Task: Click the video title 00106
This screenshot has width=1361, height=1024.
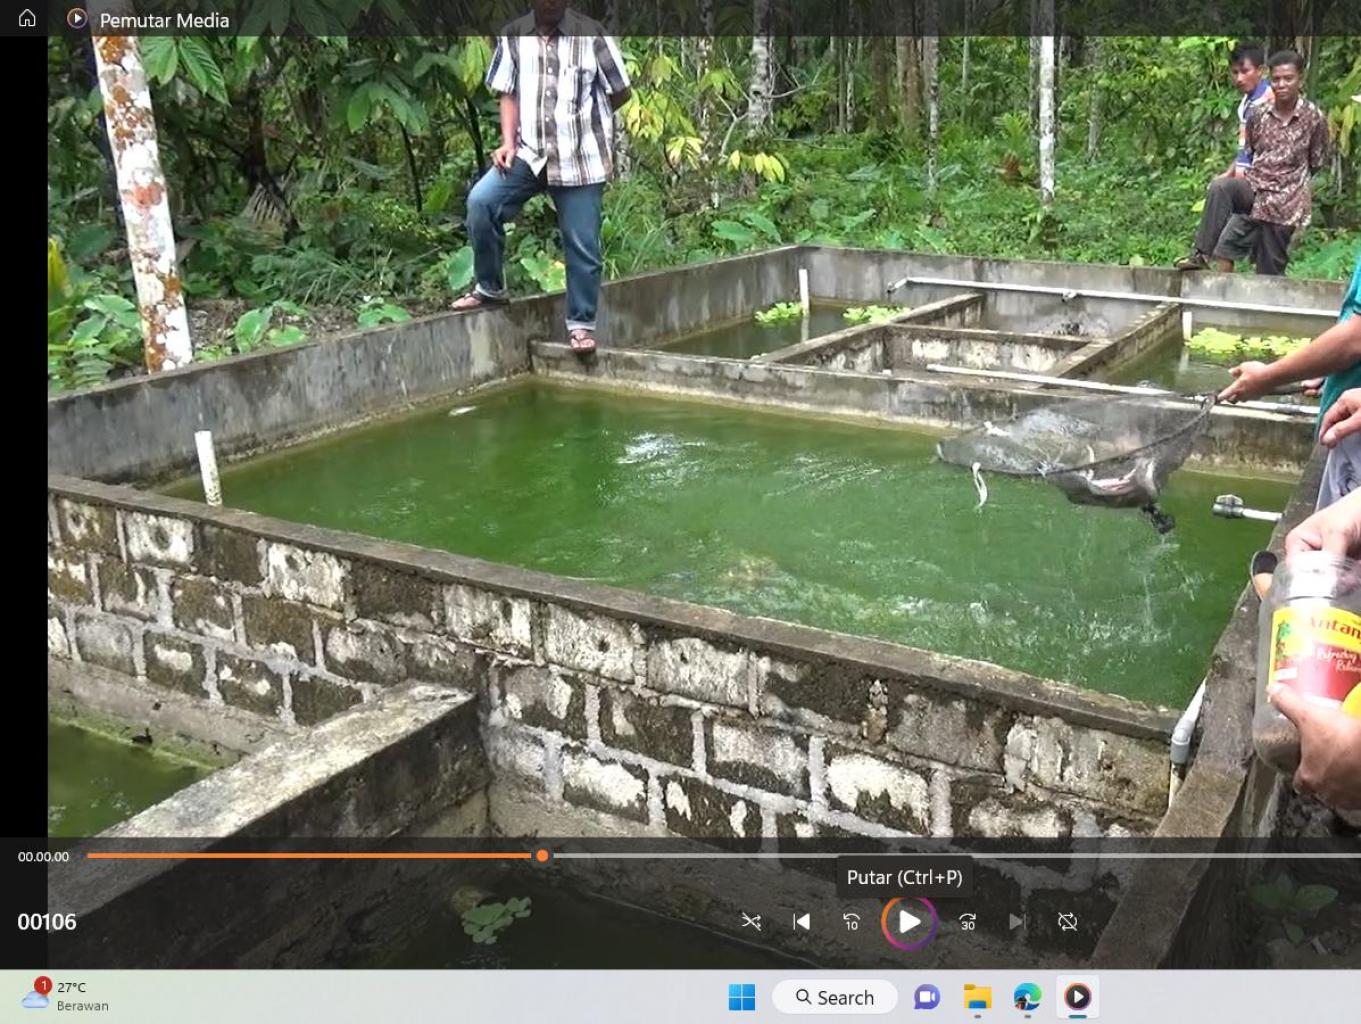Action: pyautogui.click(x=47, y=922)
